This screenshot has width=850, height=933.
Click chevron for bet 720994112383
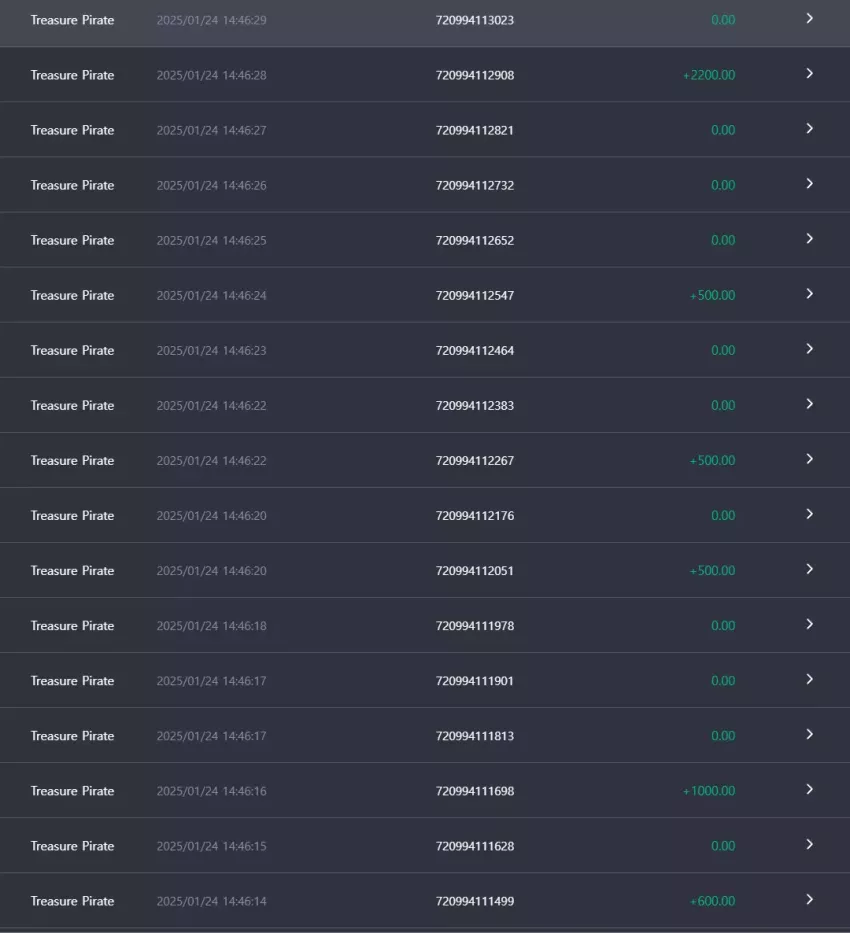tap(810, 404)
